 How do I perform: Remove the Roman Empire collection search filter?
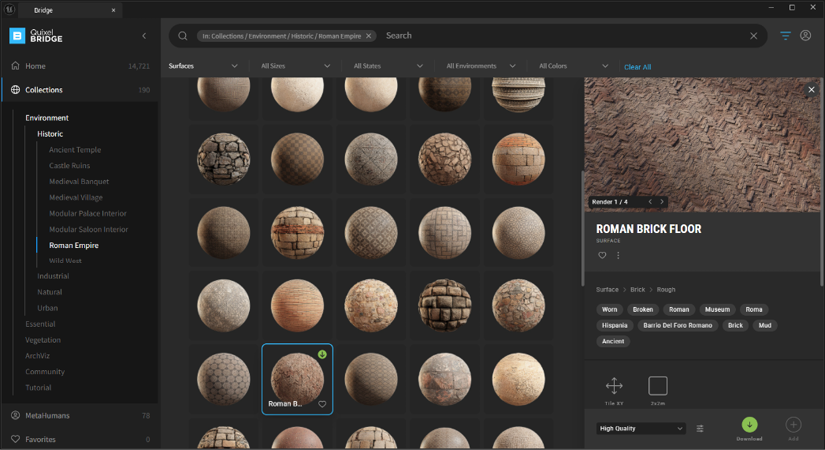[368, 36]
